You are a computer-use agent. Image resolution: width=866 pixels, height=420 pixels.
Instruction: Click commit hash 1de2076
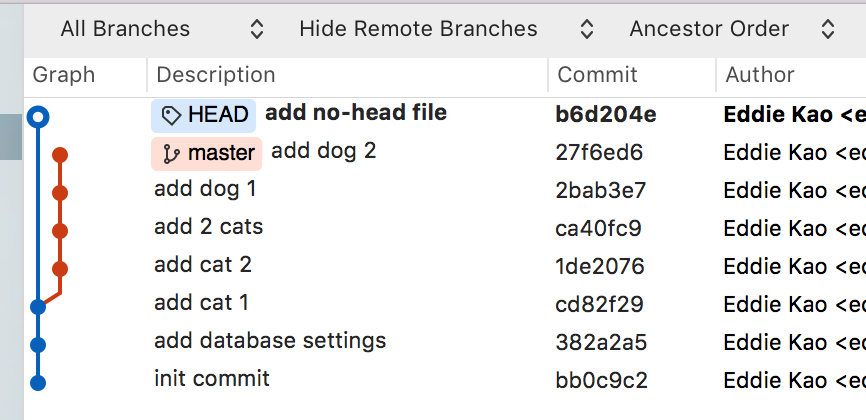(600, 266)
